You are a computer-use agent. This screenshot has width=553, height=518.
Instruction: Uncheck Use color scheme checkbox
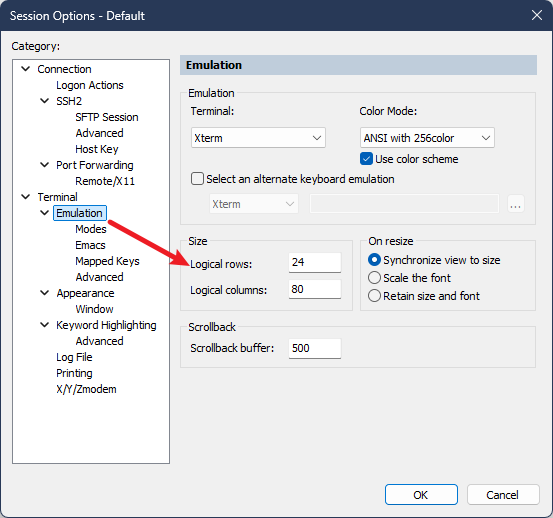(x=366, y=159)
